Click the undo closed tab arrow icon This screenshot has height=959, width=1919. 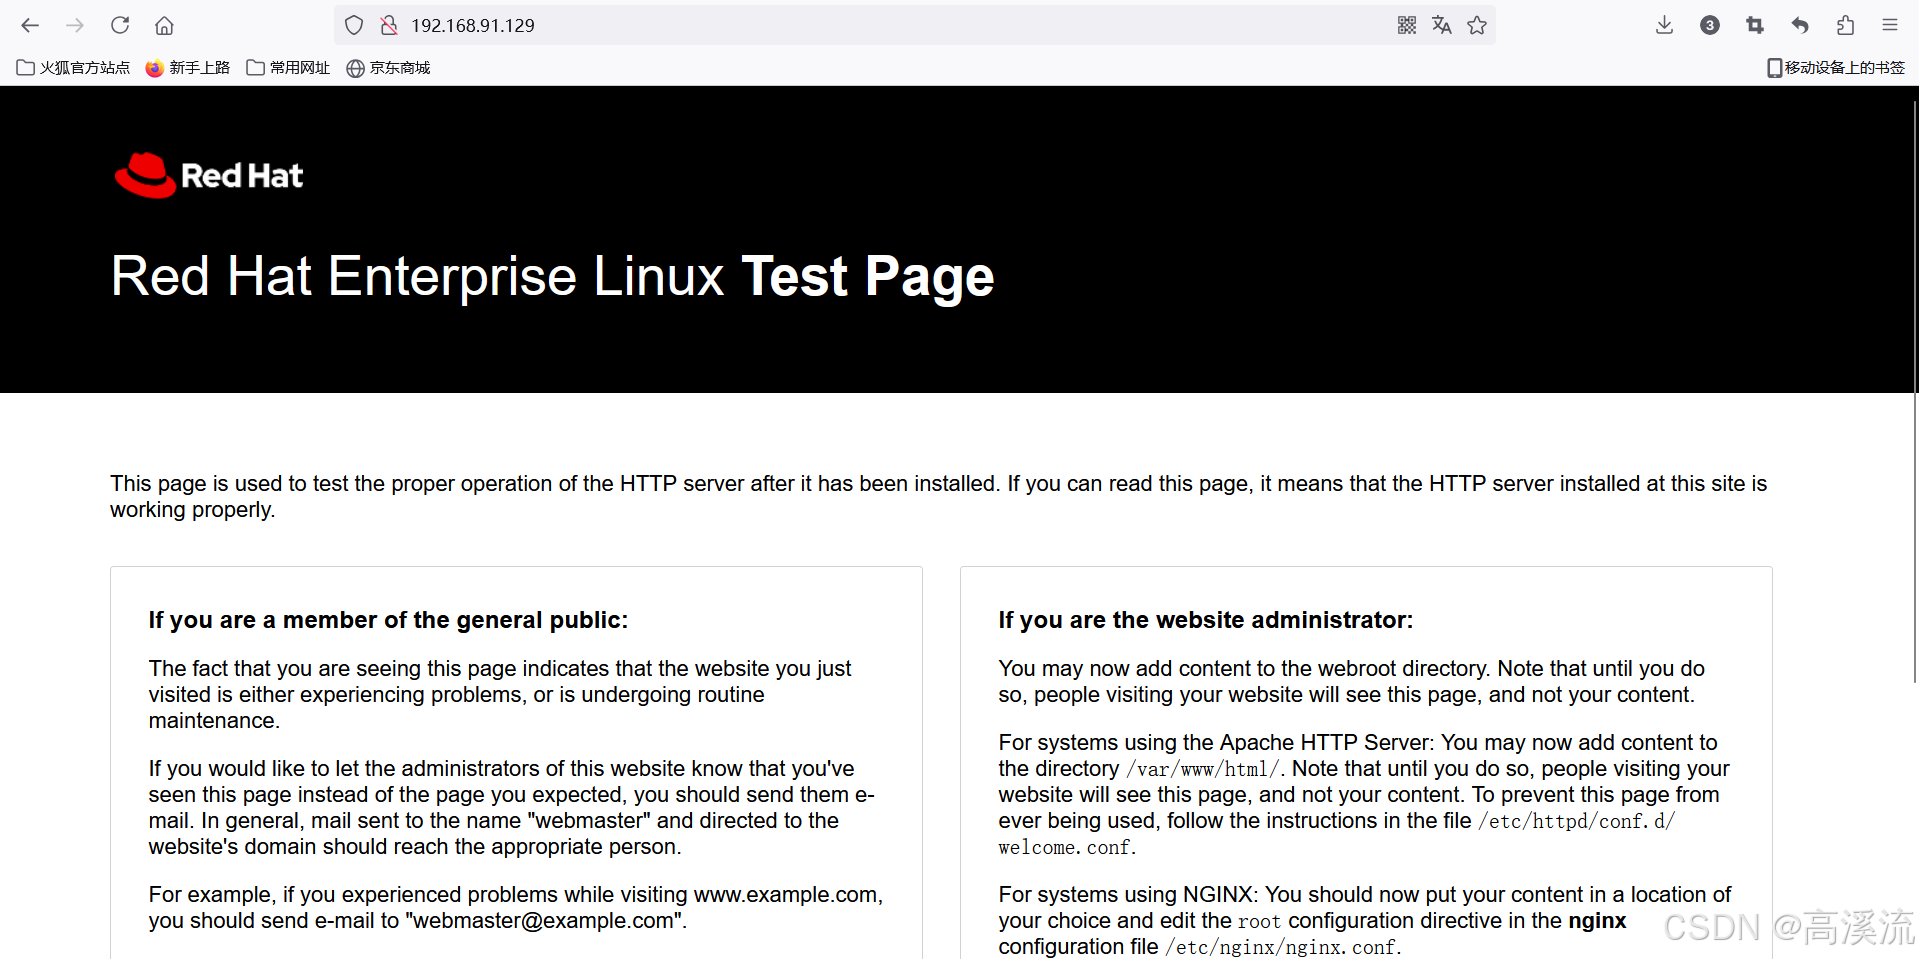(1800, 25)
